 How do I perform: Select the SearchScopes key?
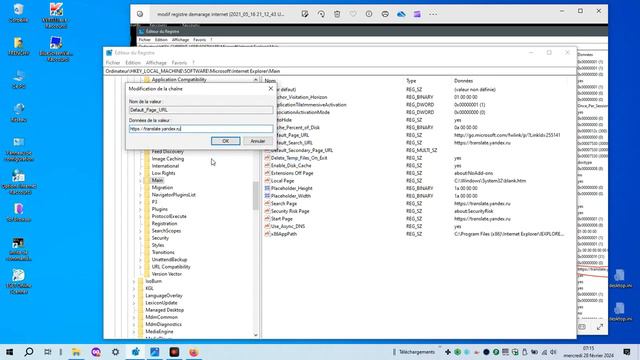(166, 231)
